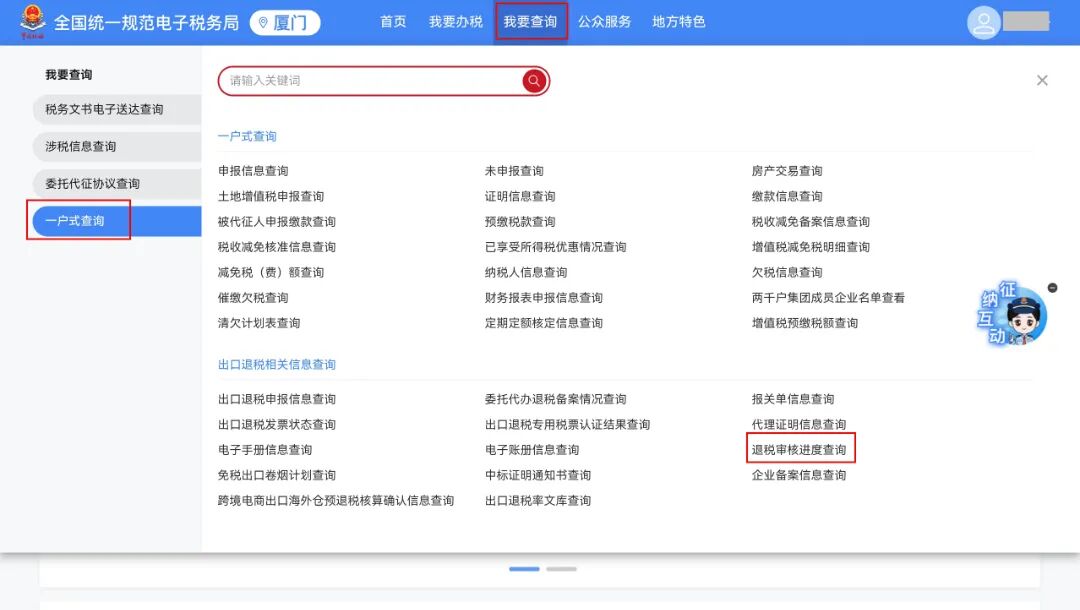Click the 请输入关键词 search field
This screenshot has height=610, width=1080.
pyautogui.click(x=350, y=80)
